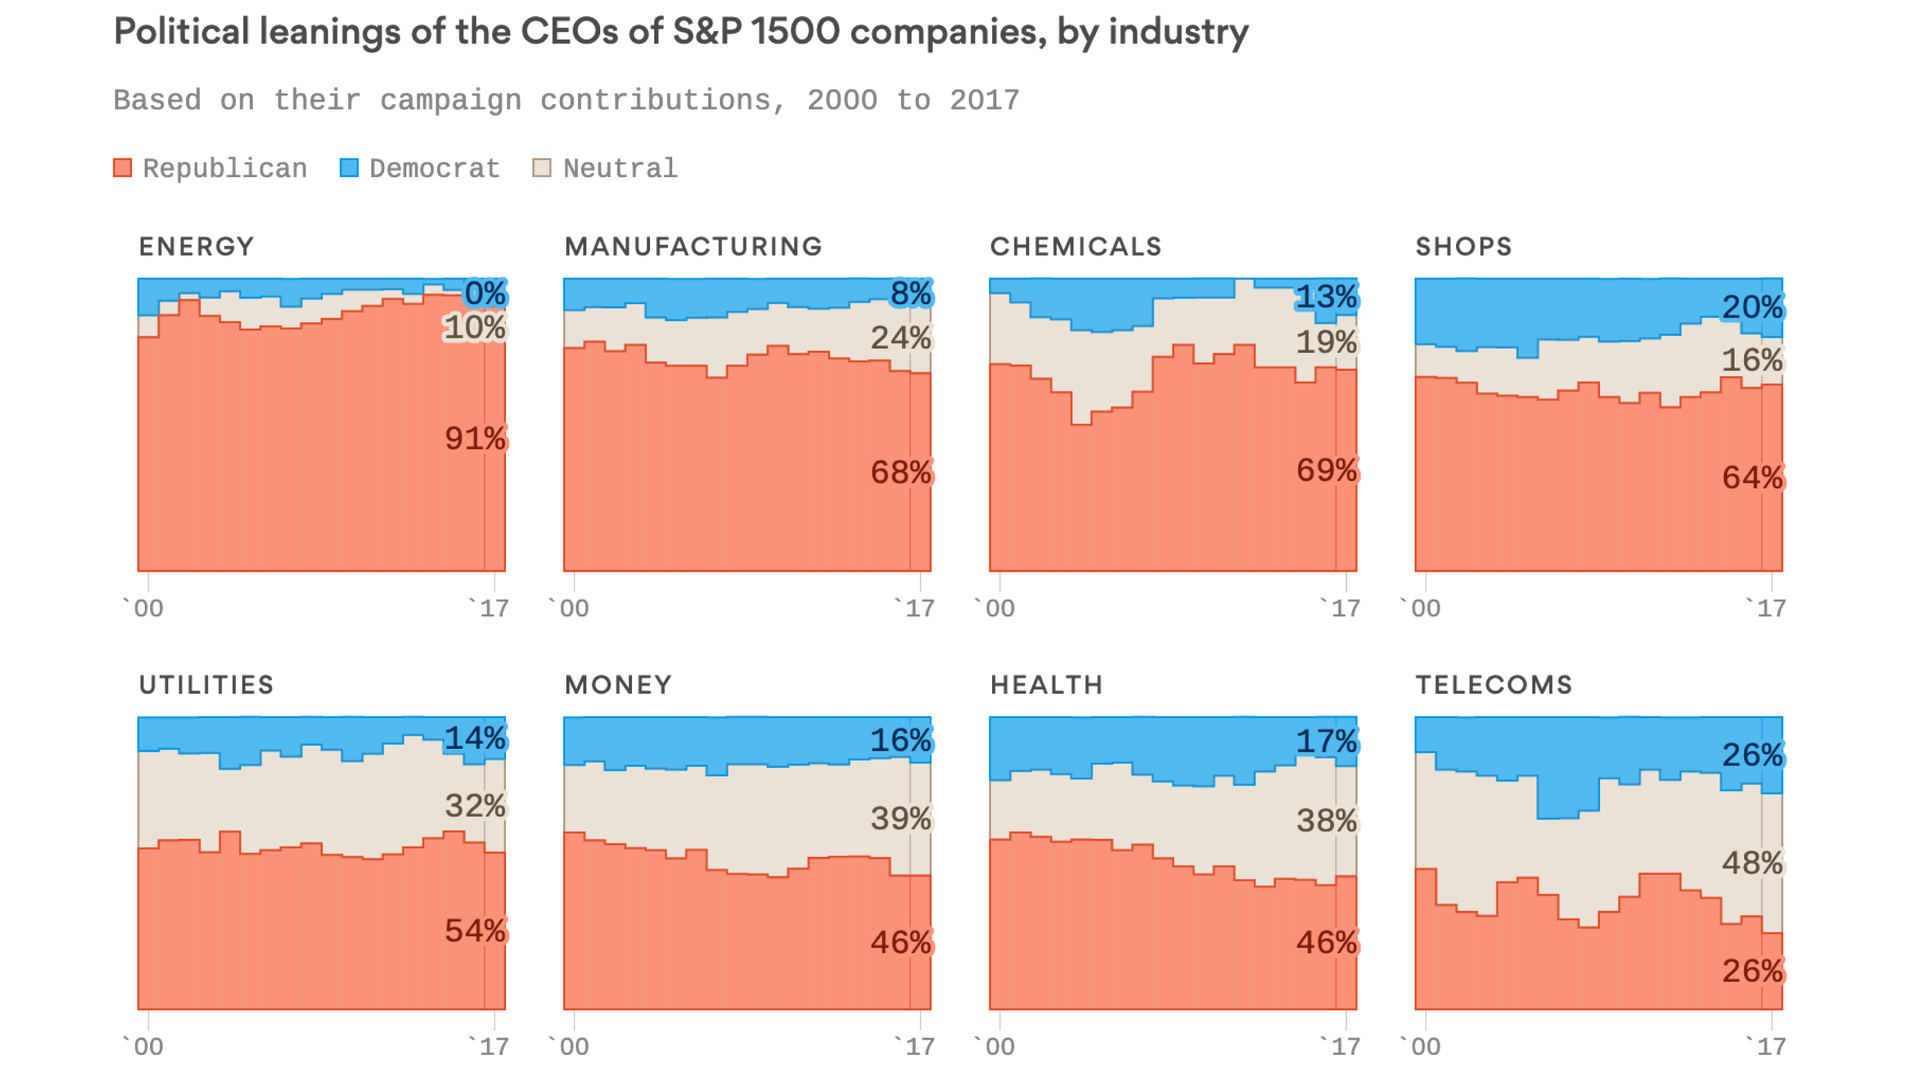Click the SHOPS chart heading
The width and height of the screenshot is (1920, 1080).
(1464, 247)
